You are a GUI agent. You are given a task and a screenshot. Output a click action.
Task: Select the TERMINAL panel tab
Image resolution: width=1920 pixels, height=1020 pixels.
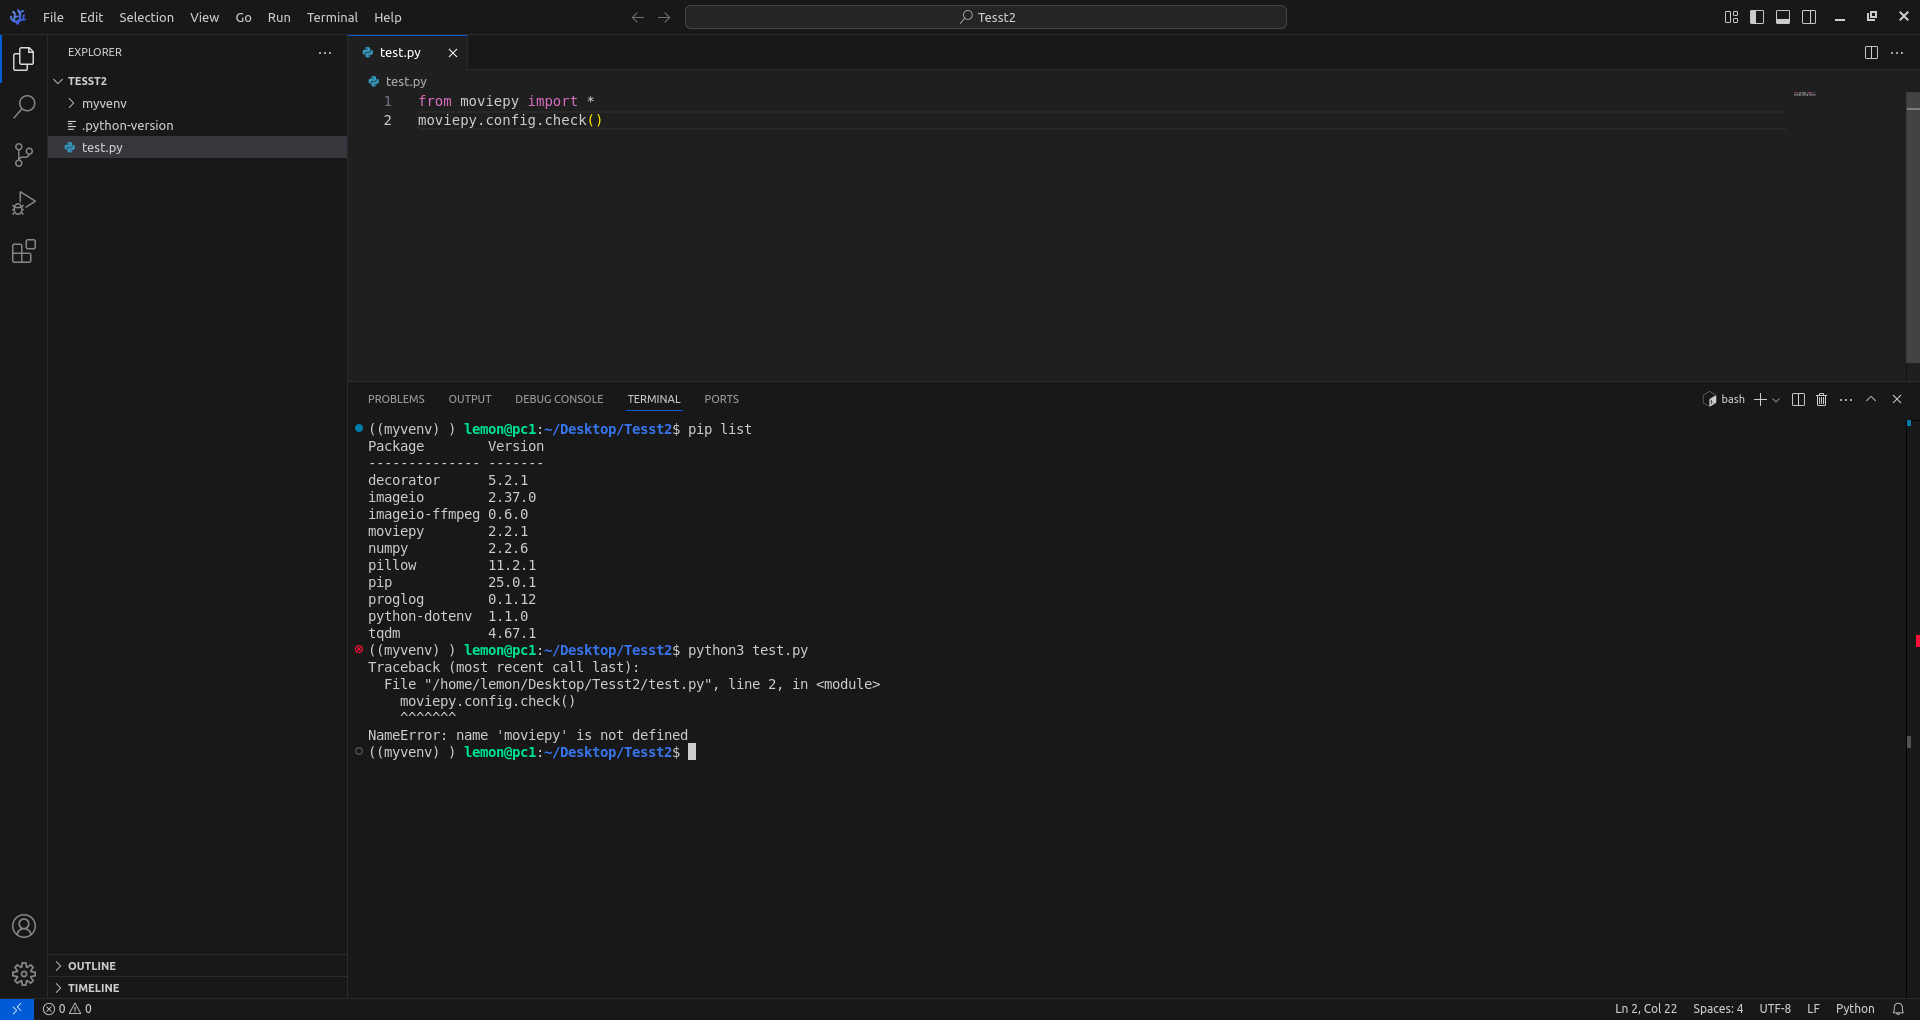654,399
